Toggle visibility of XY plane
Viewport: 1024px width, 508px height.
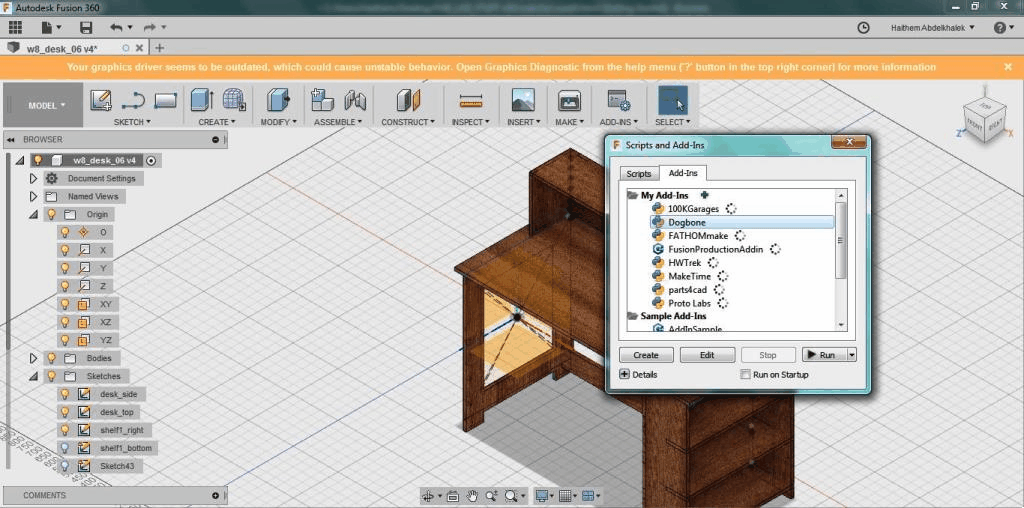tap(65, 304)
